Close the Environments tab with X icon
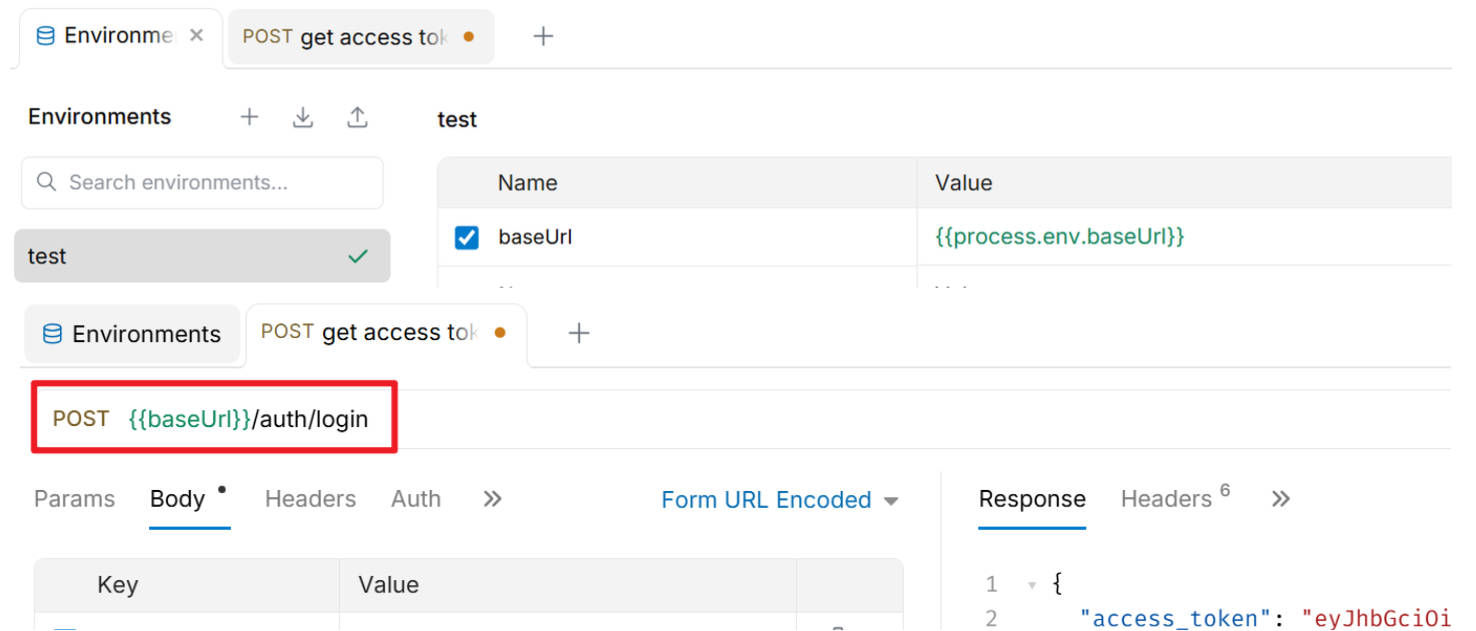Screen dimensions: 1476x631 (197, 35)
